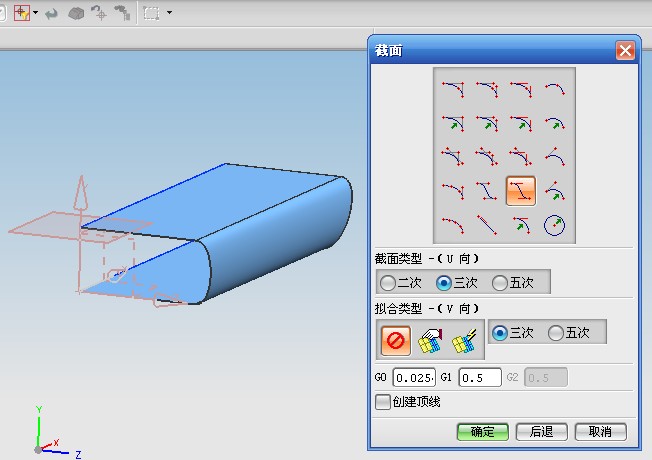Screen dimensions: 652x460
Task: Choose the pencil-on-grid fitting type icon
Action: pos(464,341)
